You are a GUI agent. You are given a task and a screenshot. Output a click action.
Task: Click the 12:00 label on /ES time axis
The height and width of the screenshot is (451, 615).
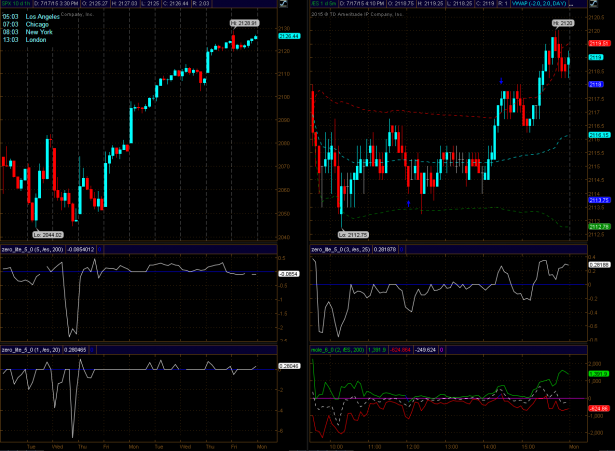[413, 447]
